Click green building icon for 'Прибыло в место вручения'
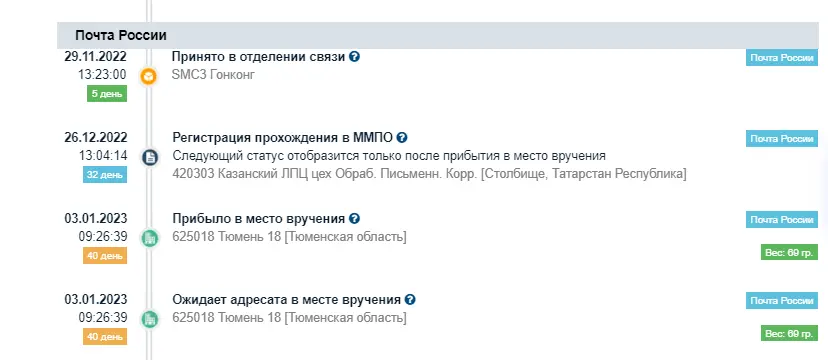Image resolution: width=828 pixels, height=360 pixels. tap(149, 238)
